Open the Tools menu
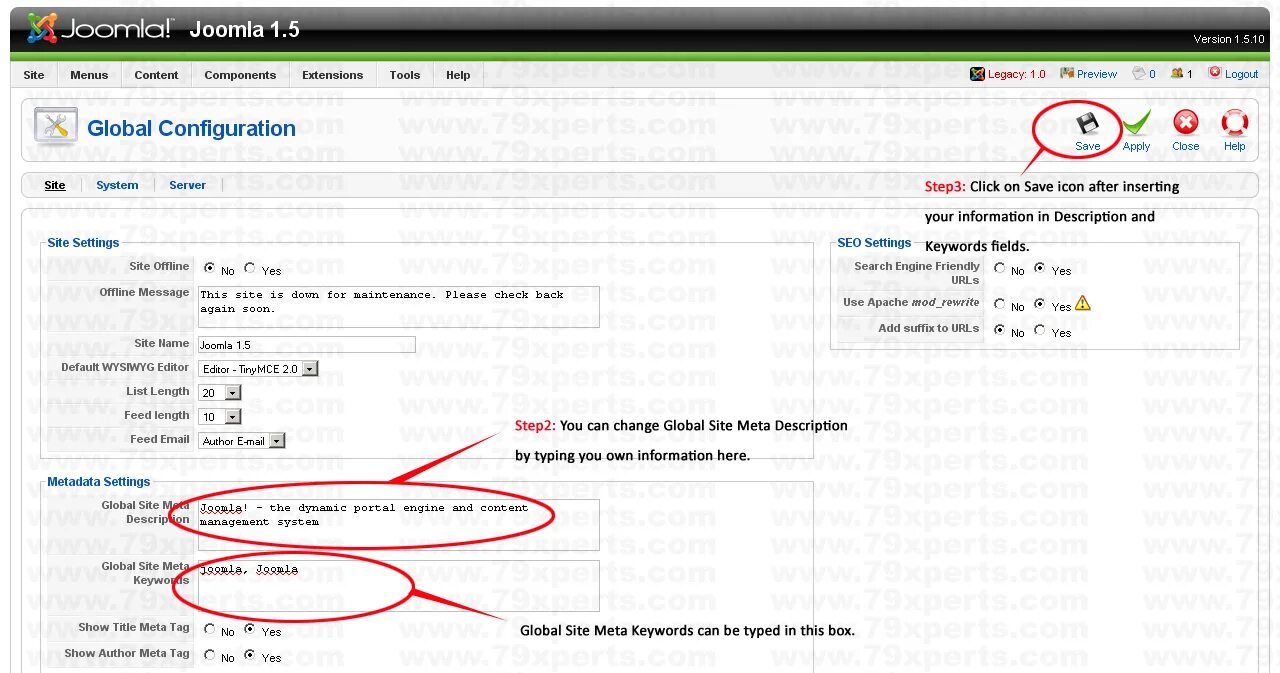Viewport: 1280px width, 673px height. tap(405, 75)
